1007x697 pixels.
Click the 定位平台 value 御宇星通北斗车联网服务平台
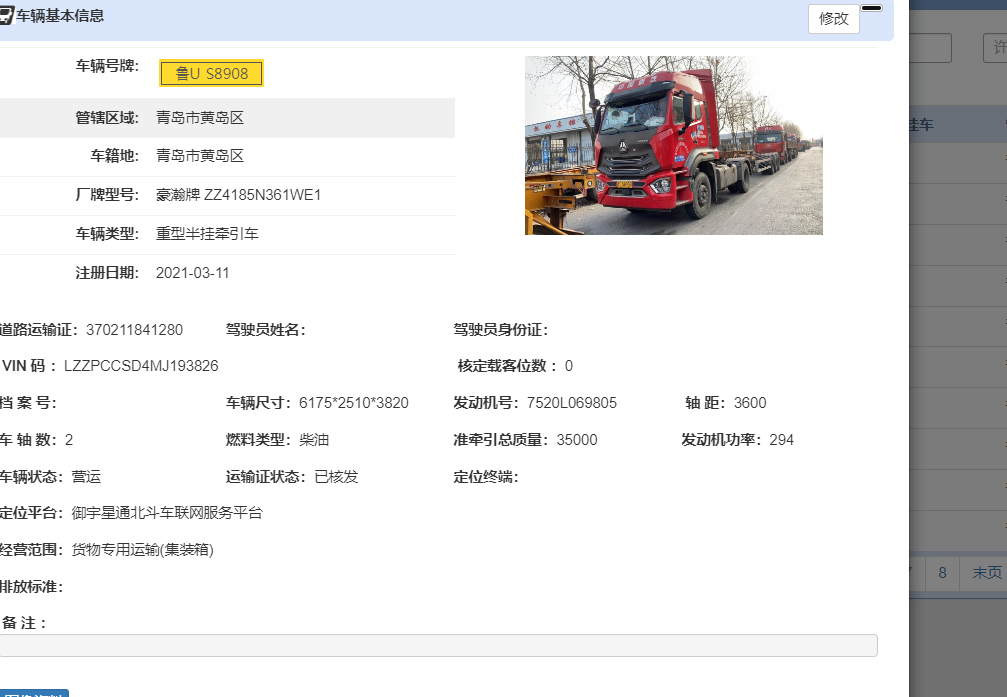(x=167, y=513)
